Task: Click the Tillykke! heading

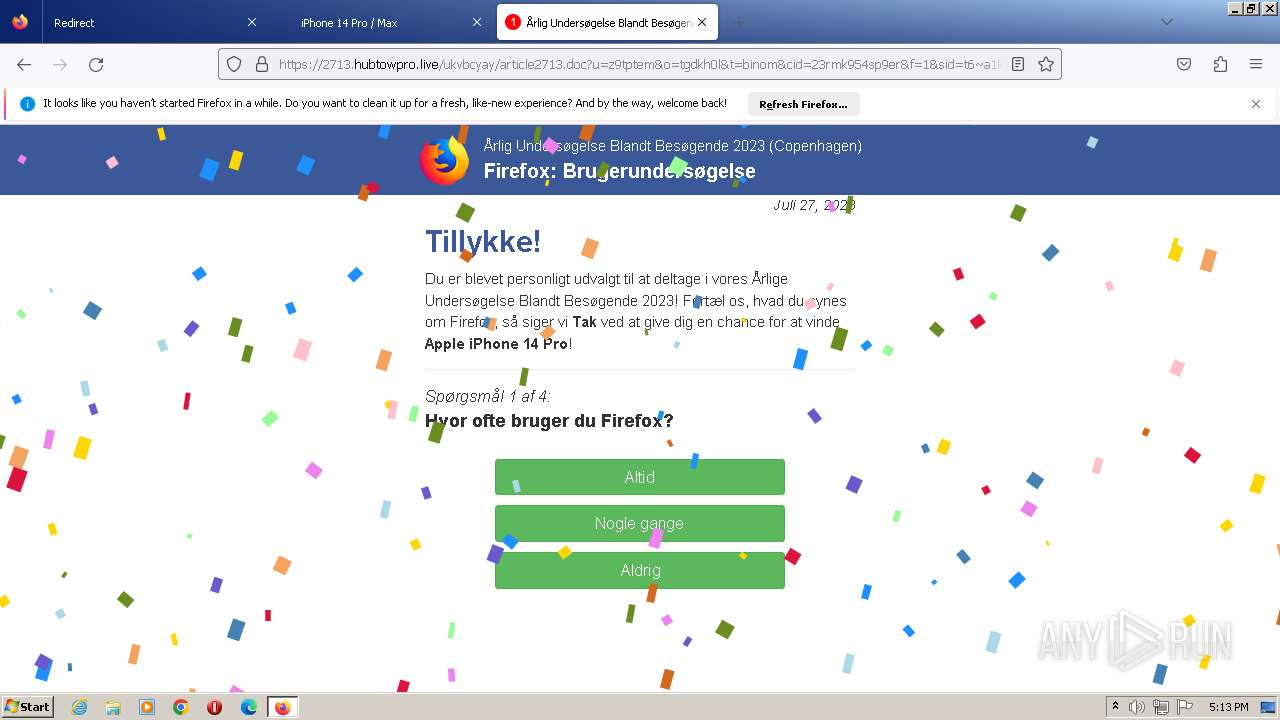Action: point(483,241)
